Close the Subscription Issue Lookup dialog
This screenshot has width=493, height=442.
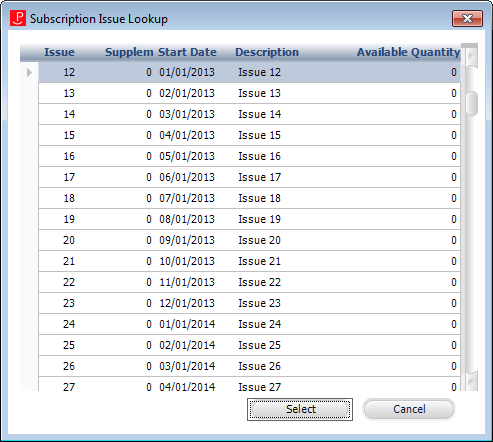click(x=467, y=18)
